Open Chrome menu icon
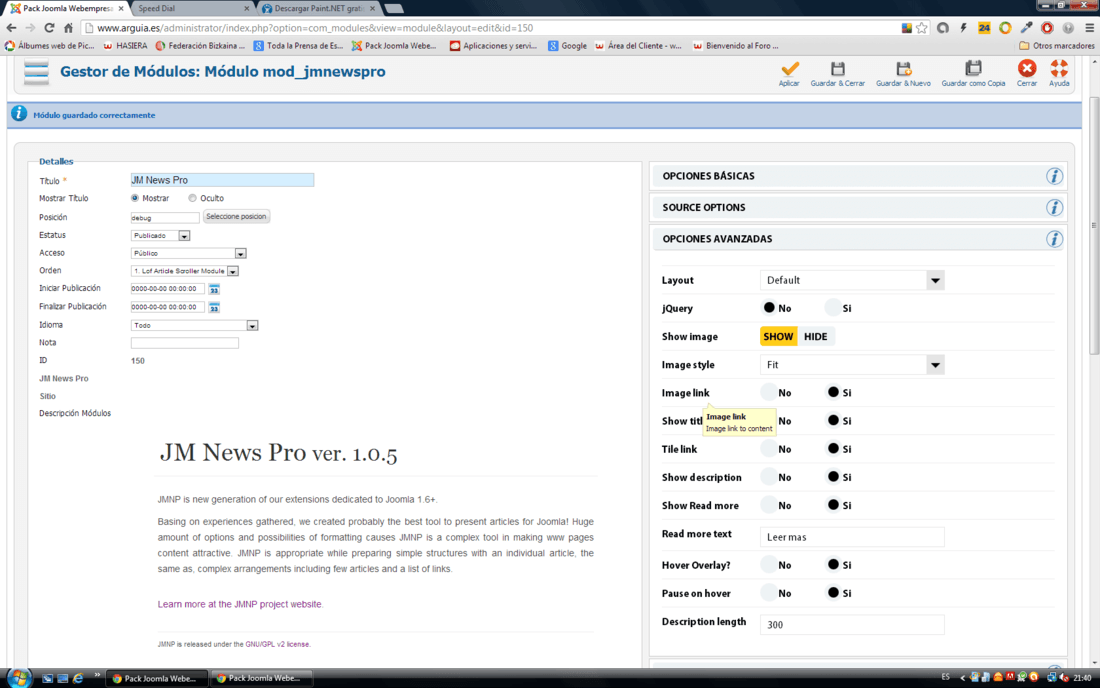This screenshot has height=688, width=1100. [1089, 28]
